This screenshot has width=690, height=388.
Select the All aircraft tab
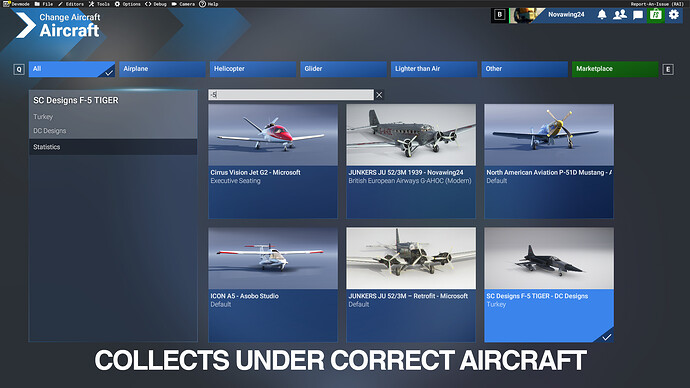coord(72,69)
